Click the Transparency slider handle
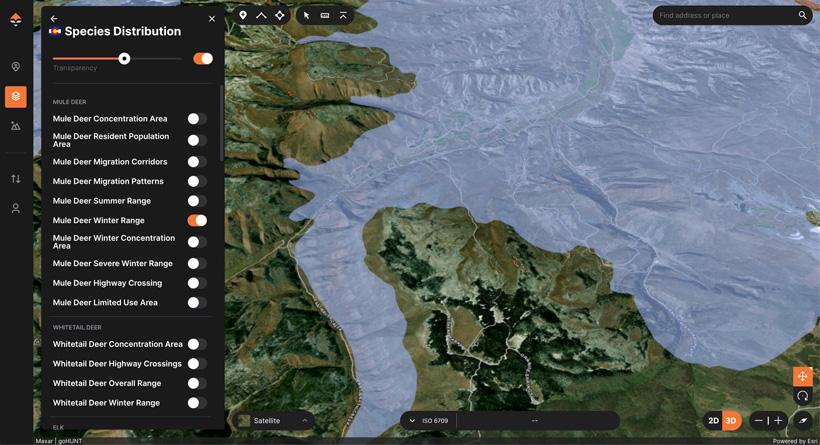The height and width of the screenshot is (445, 820). pyautogui.click(x=124, y=59)
